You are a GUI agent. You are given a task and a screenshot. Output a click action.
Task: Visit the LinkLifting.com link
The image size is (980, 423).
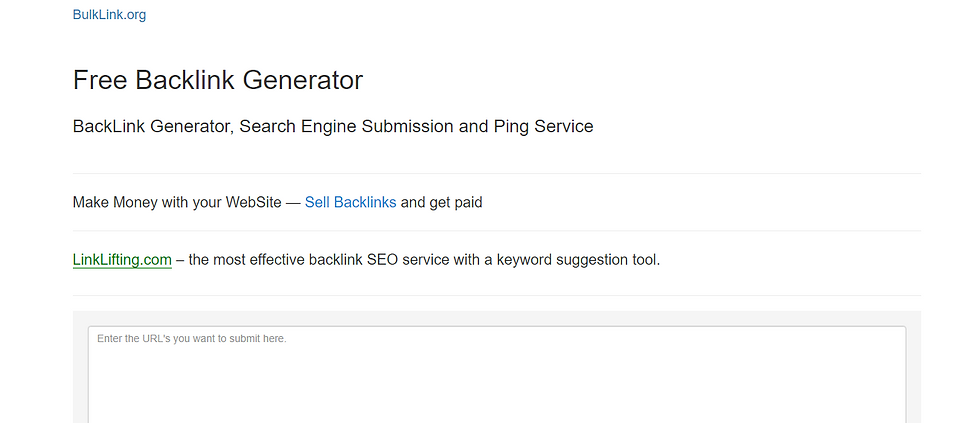click(x=122, y=260)
